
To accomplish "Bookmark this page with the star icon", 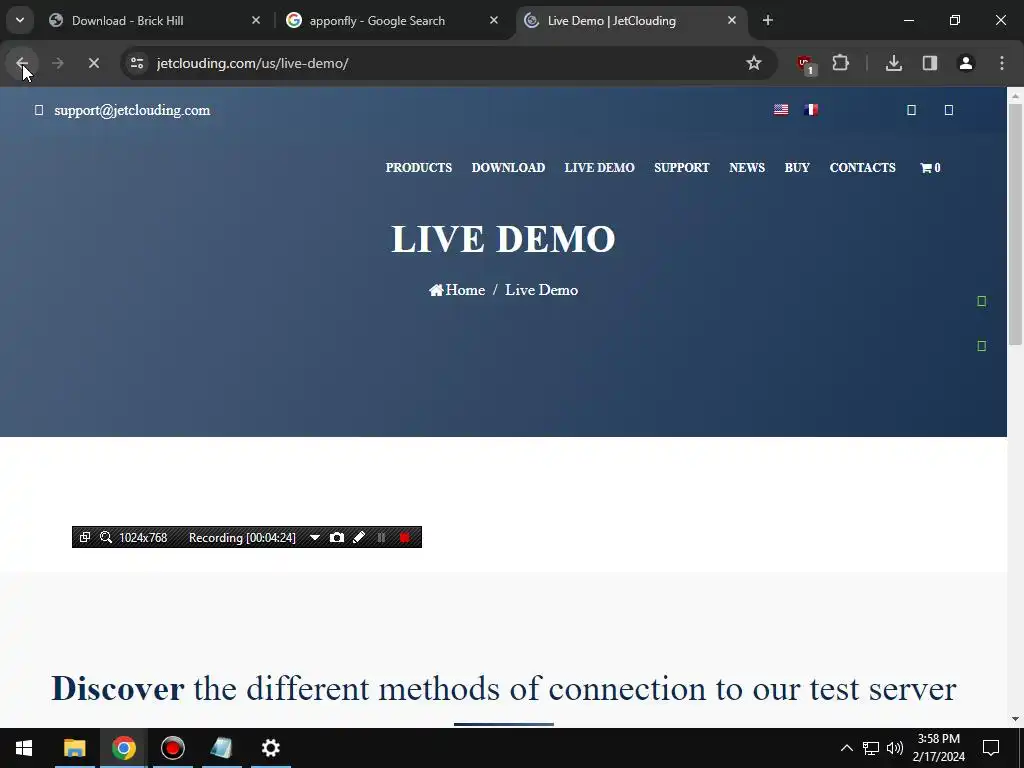I will click(754, 63).
